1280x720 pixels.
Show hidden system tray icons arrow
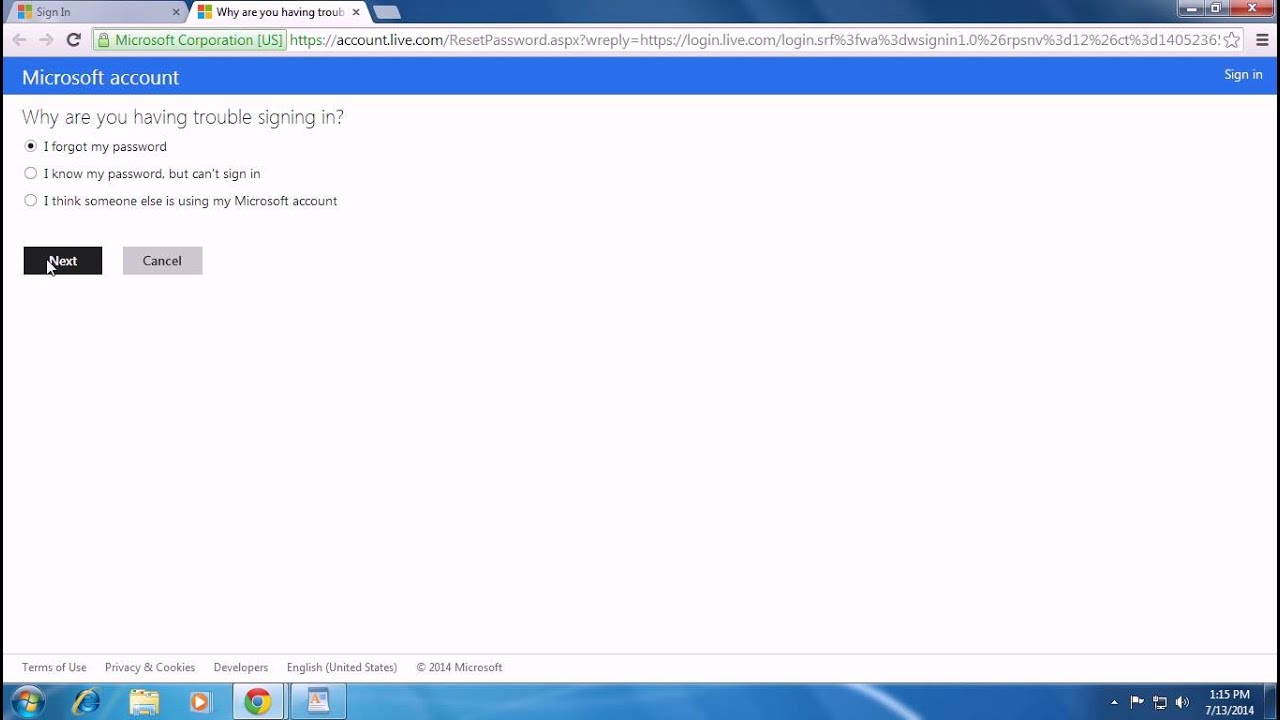pos(1114,702)
